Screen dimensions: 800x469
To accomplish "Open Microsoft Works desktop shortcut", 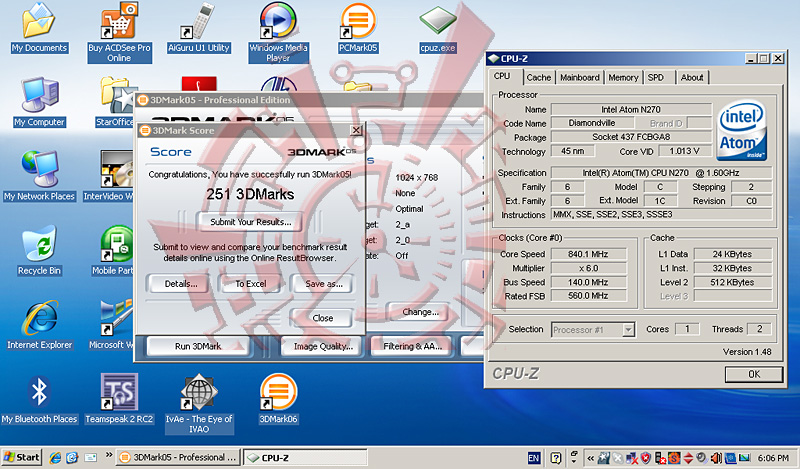I will point(112,325).
